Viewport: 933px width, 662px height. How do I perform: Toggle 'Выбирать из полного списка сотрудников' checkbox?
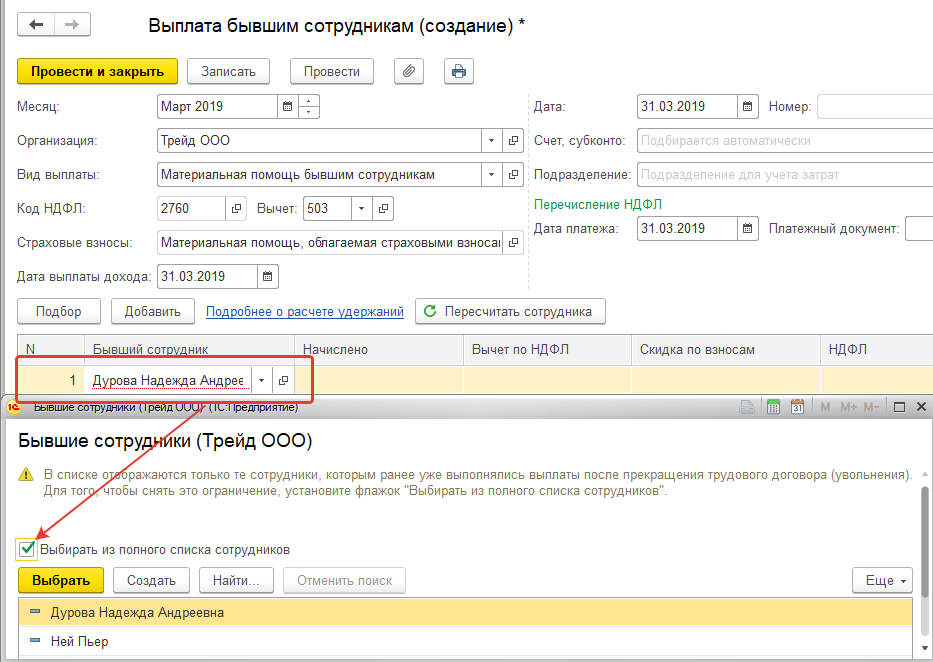click(x=27, y=549)
